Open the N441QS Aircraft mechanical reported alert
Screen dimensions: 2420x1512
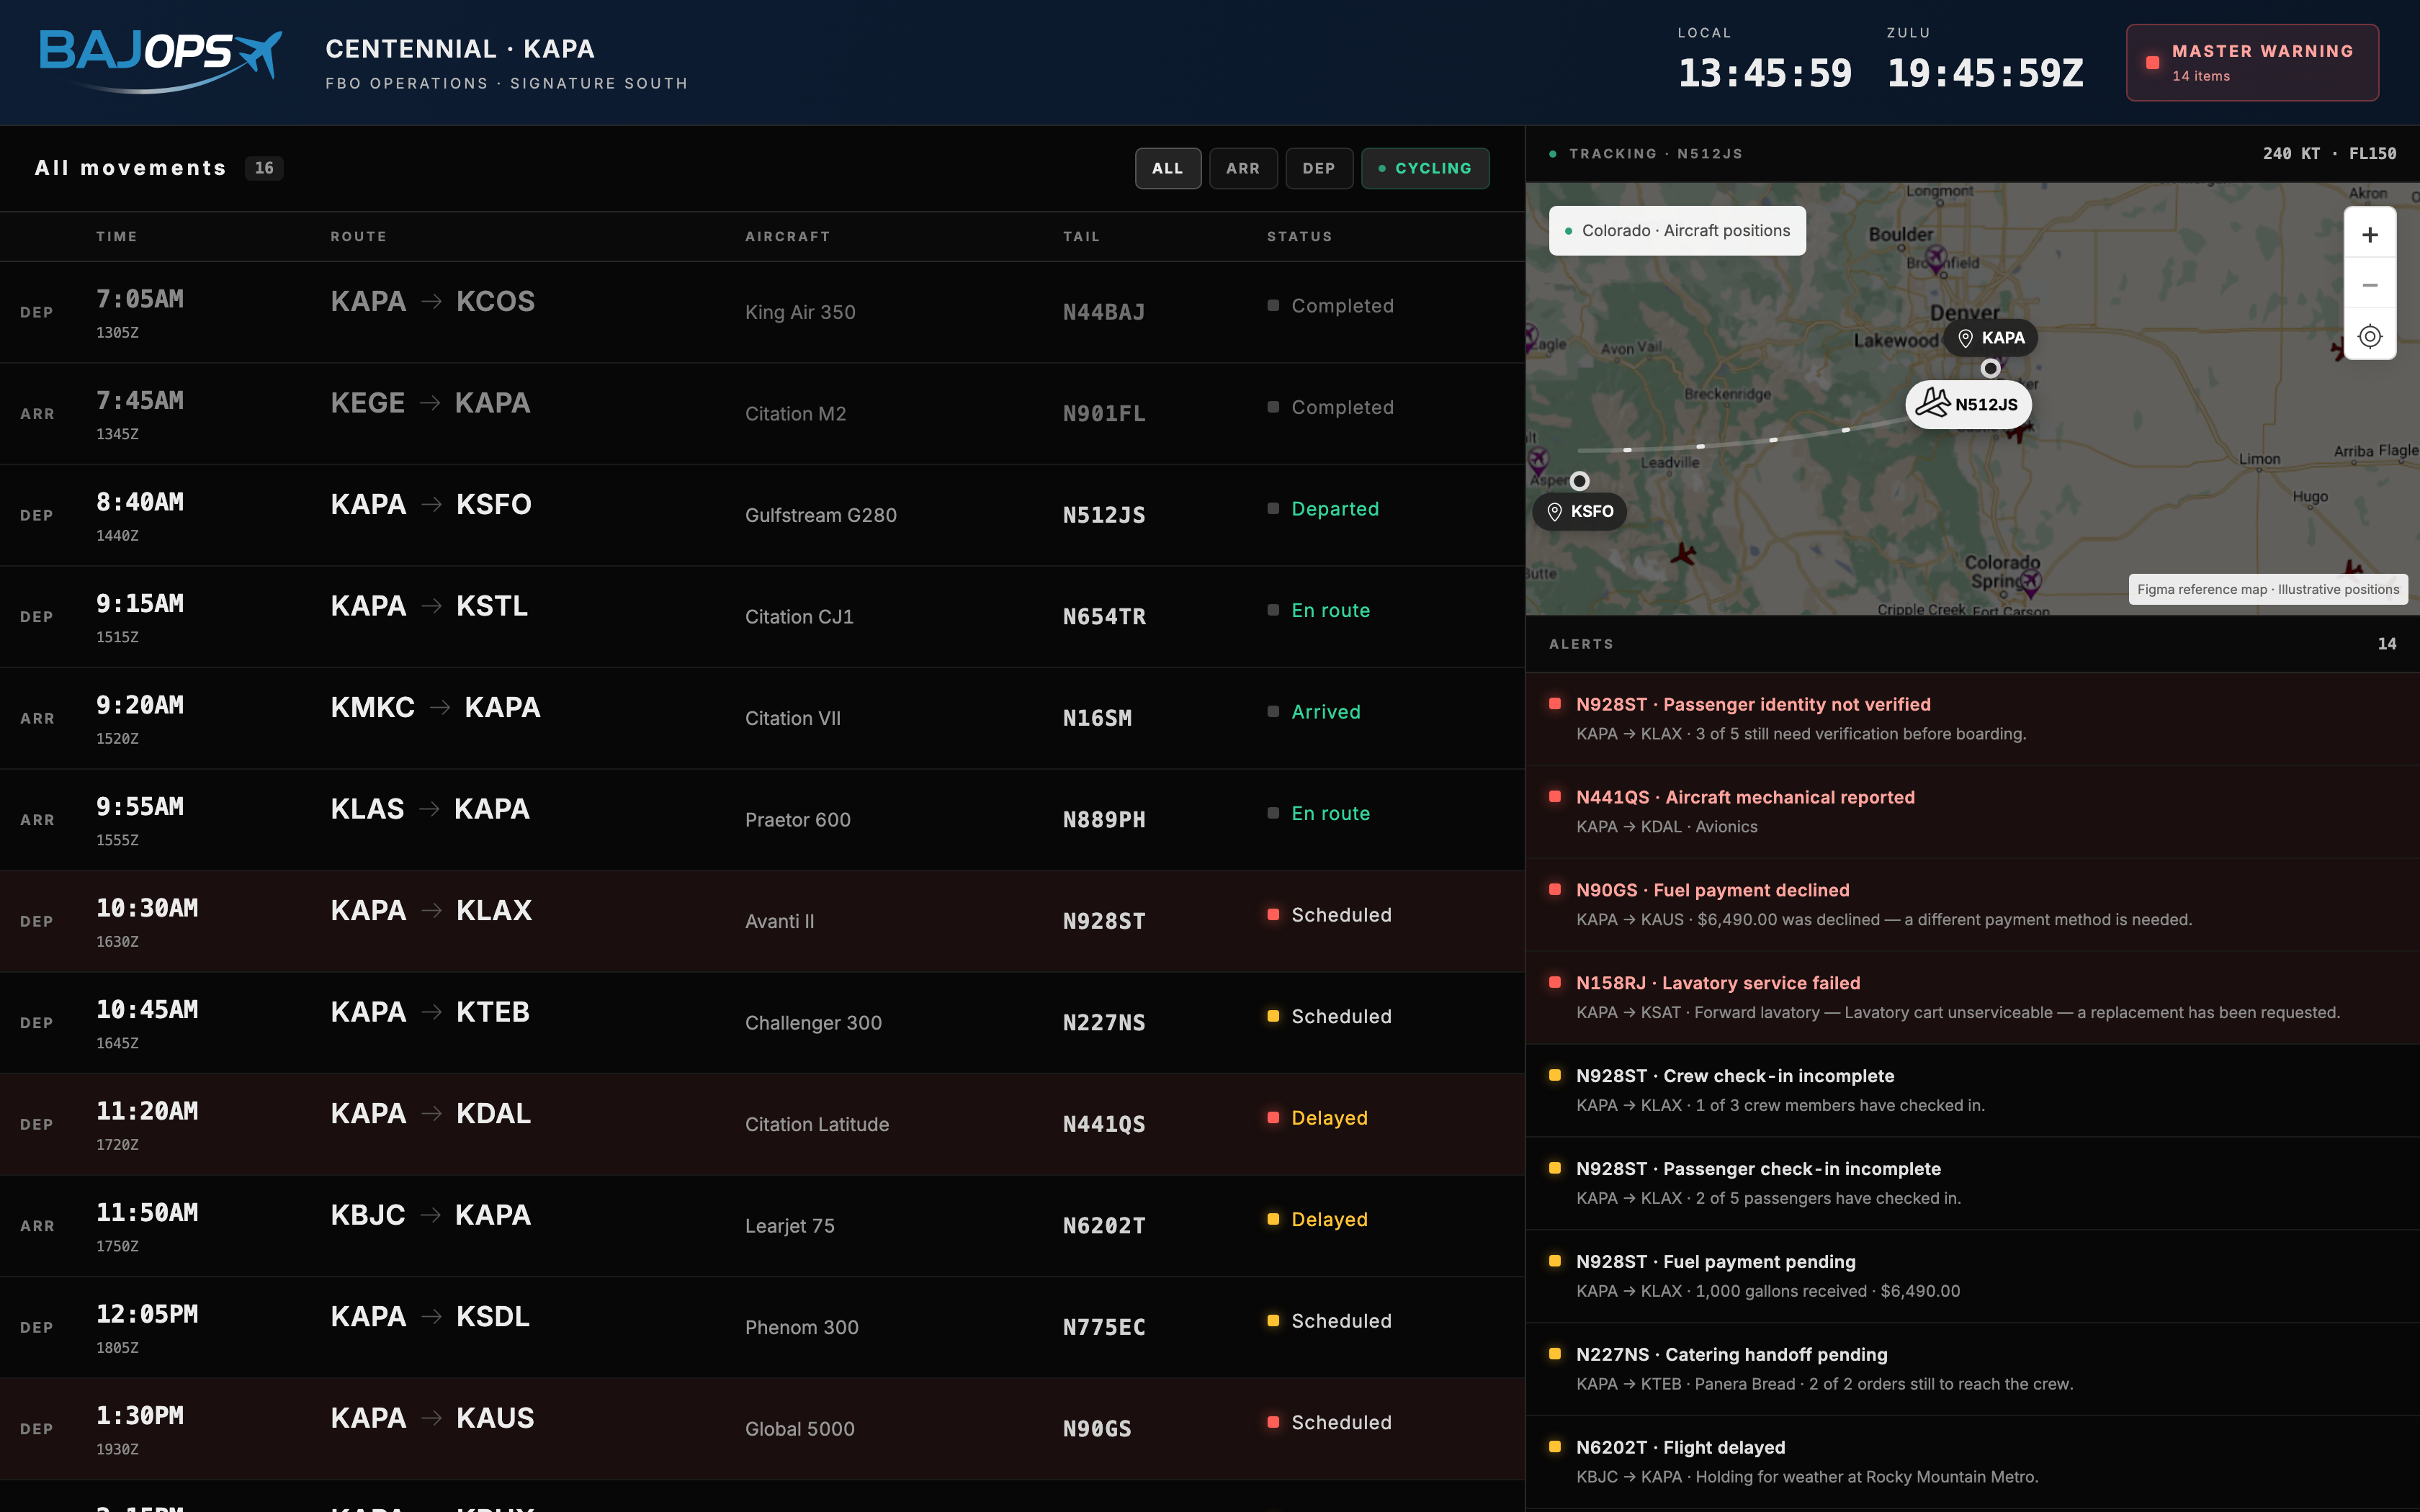point(1972,812)
